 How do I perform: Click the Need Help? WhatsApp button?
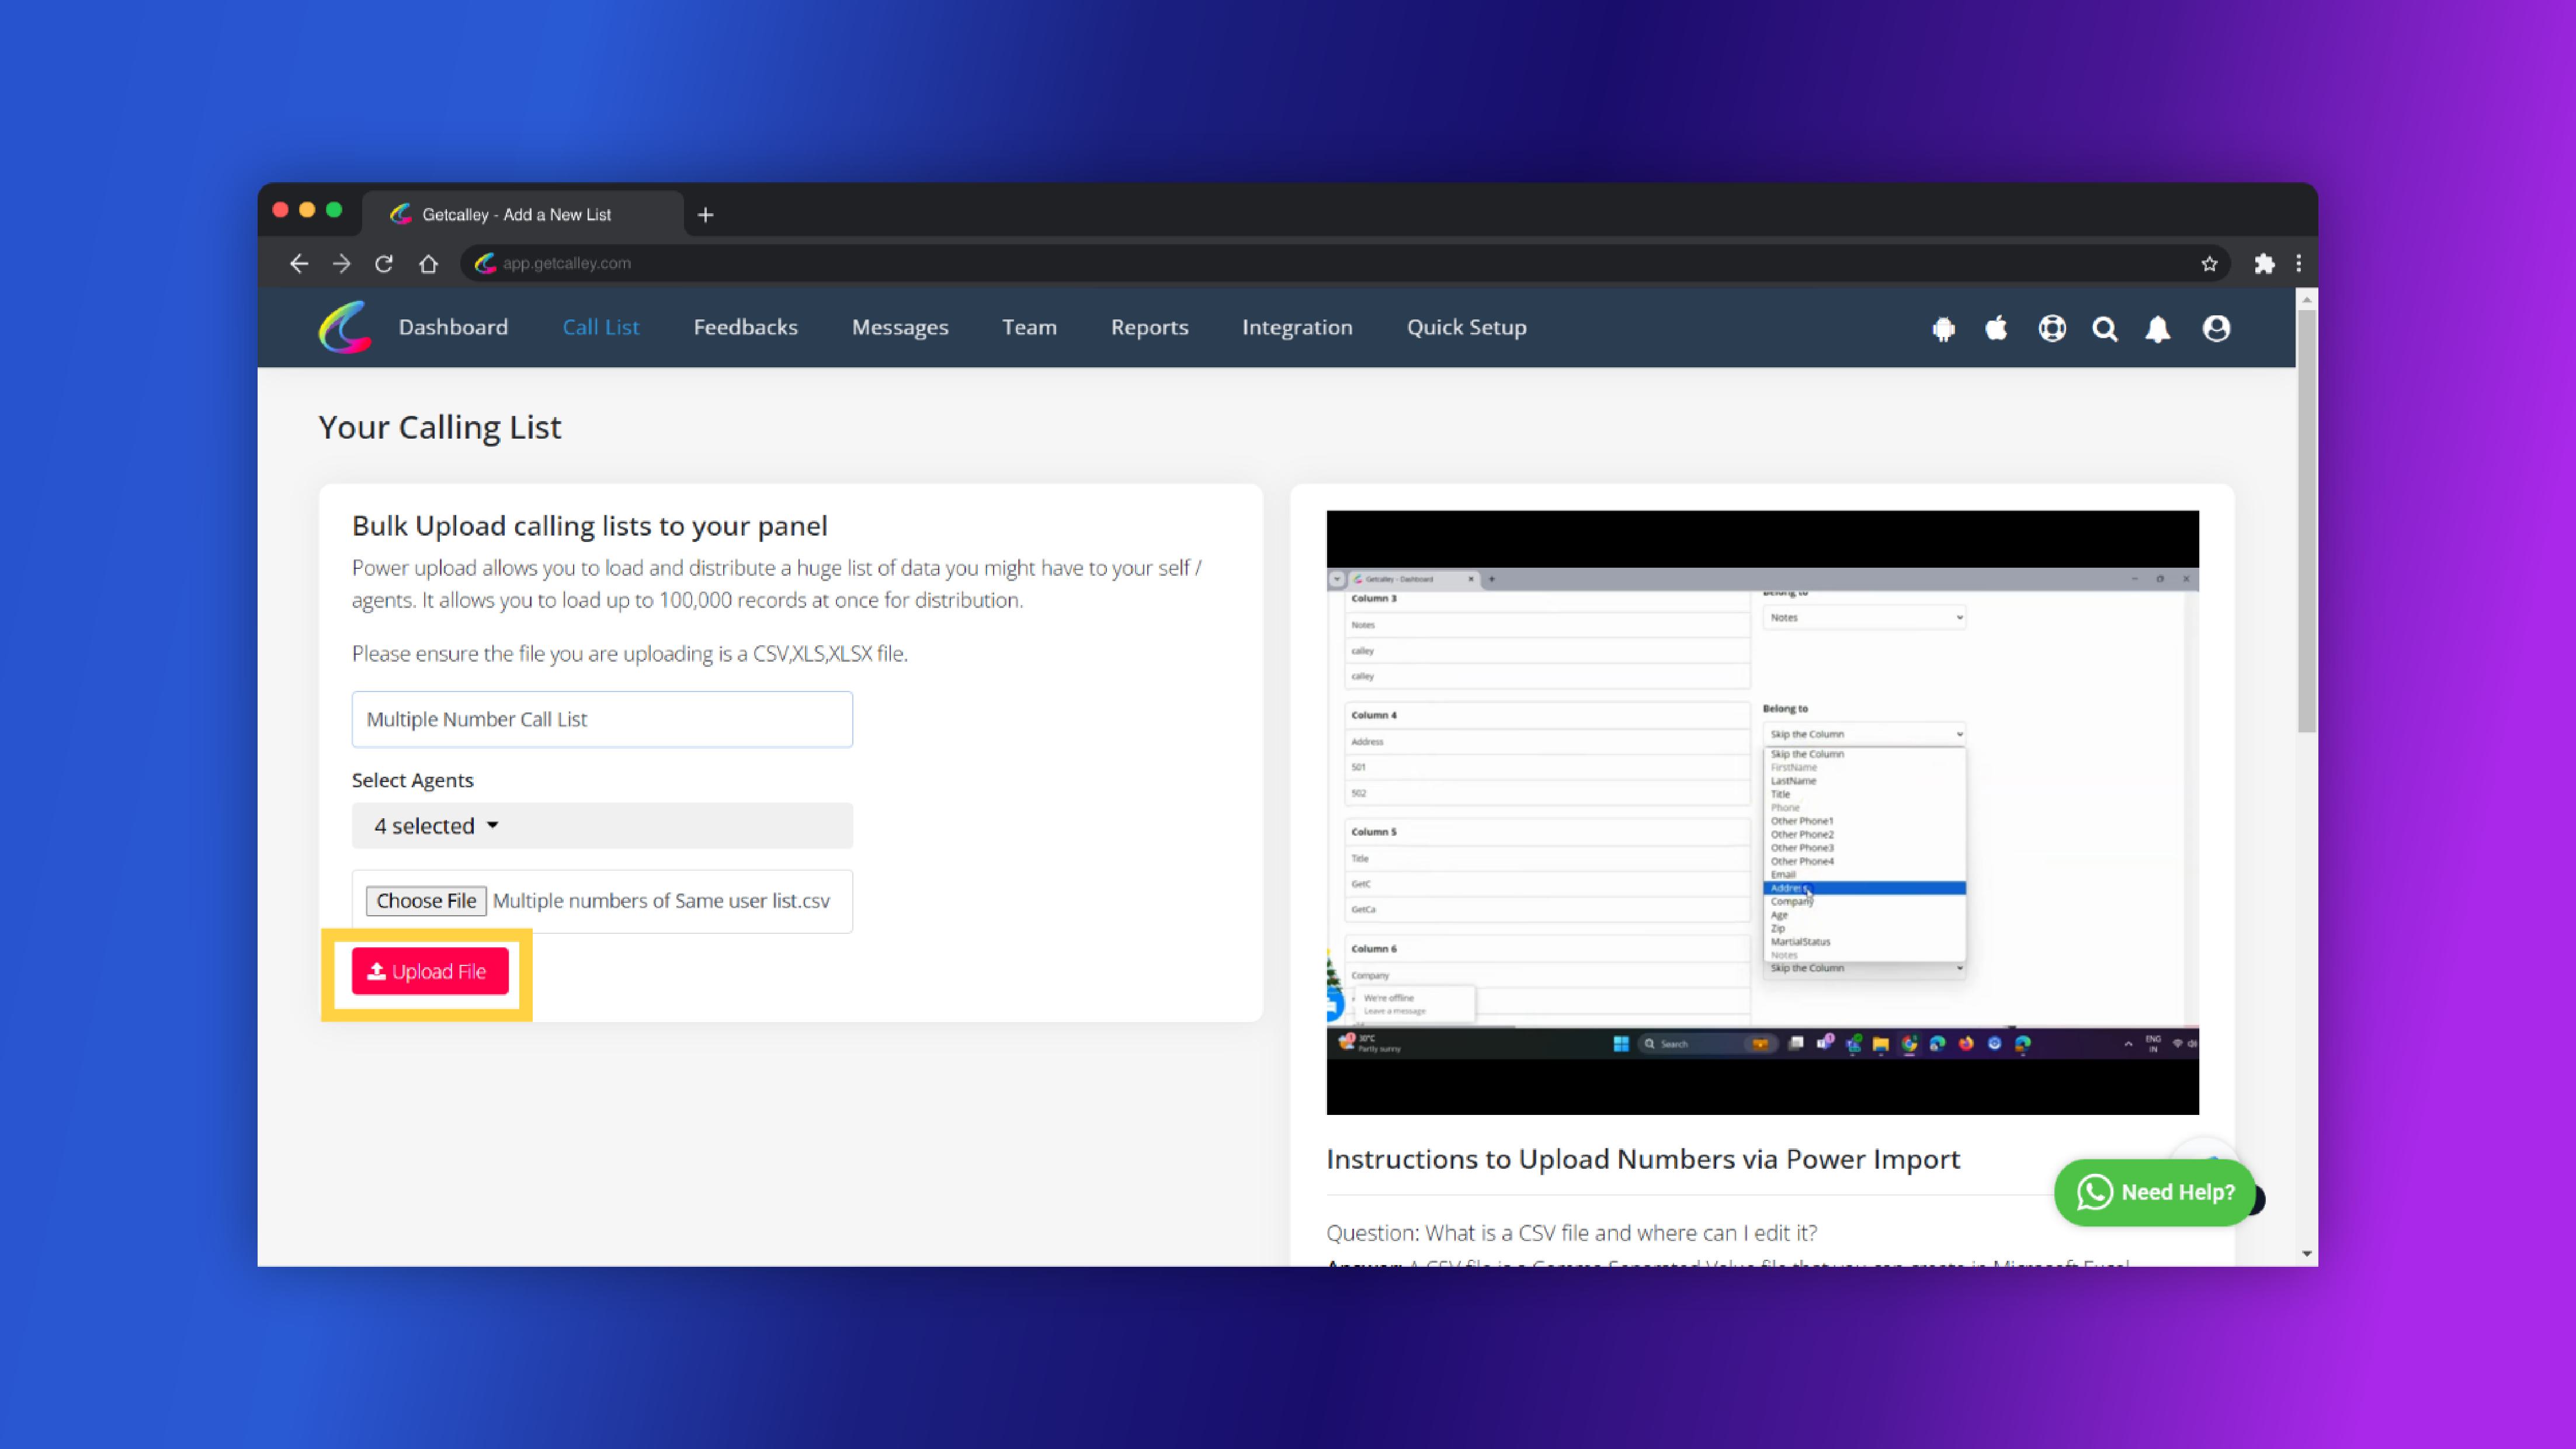click(x=2155, y=1192)
